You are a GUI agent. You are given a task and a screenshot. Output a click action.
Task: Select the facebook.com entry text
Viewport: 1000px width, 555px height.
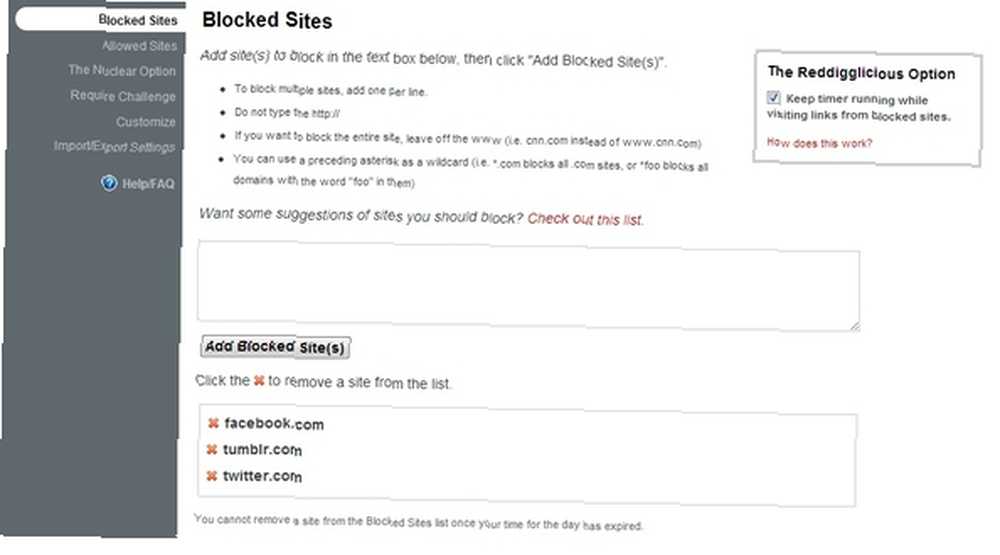[274, 424]
